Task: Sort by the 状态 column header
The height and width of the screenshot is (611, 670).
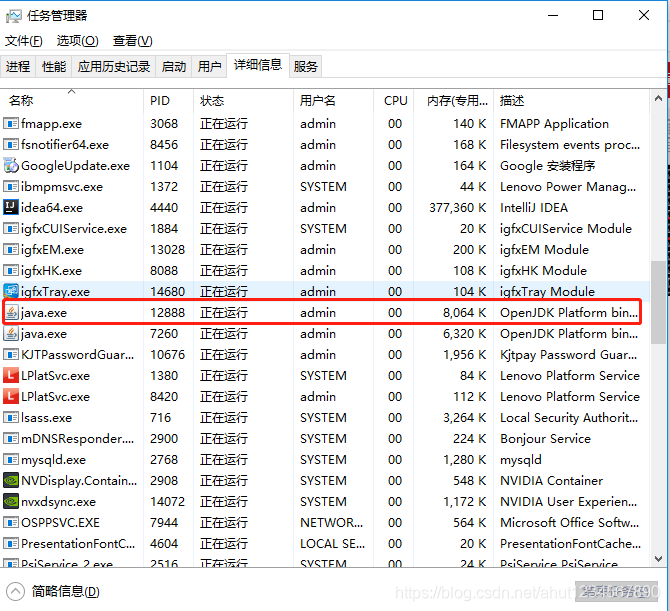Action: pyautogui.click(x=243, y=101)
